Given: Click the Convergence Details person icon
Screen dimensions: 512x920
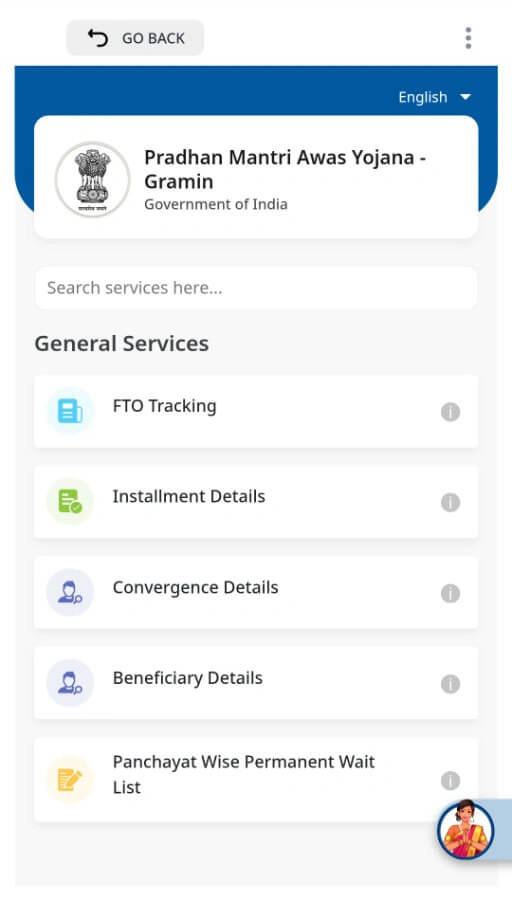Looking at the screenshot, I should (70, 592).
